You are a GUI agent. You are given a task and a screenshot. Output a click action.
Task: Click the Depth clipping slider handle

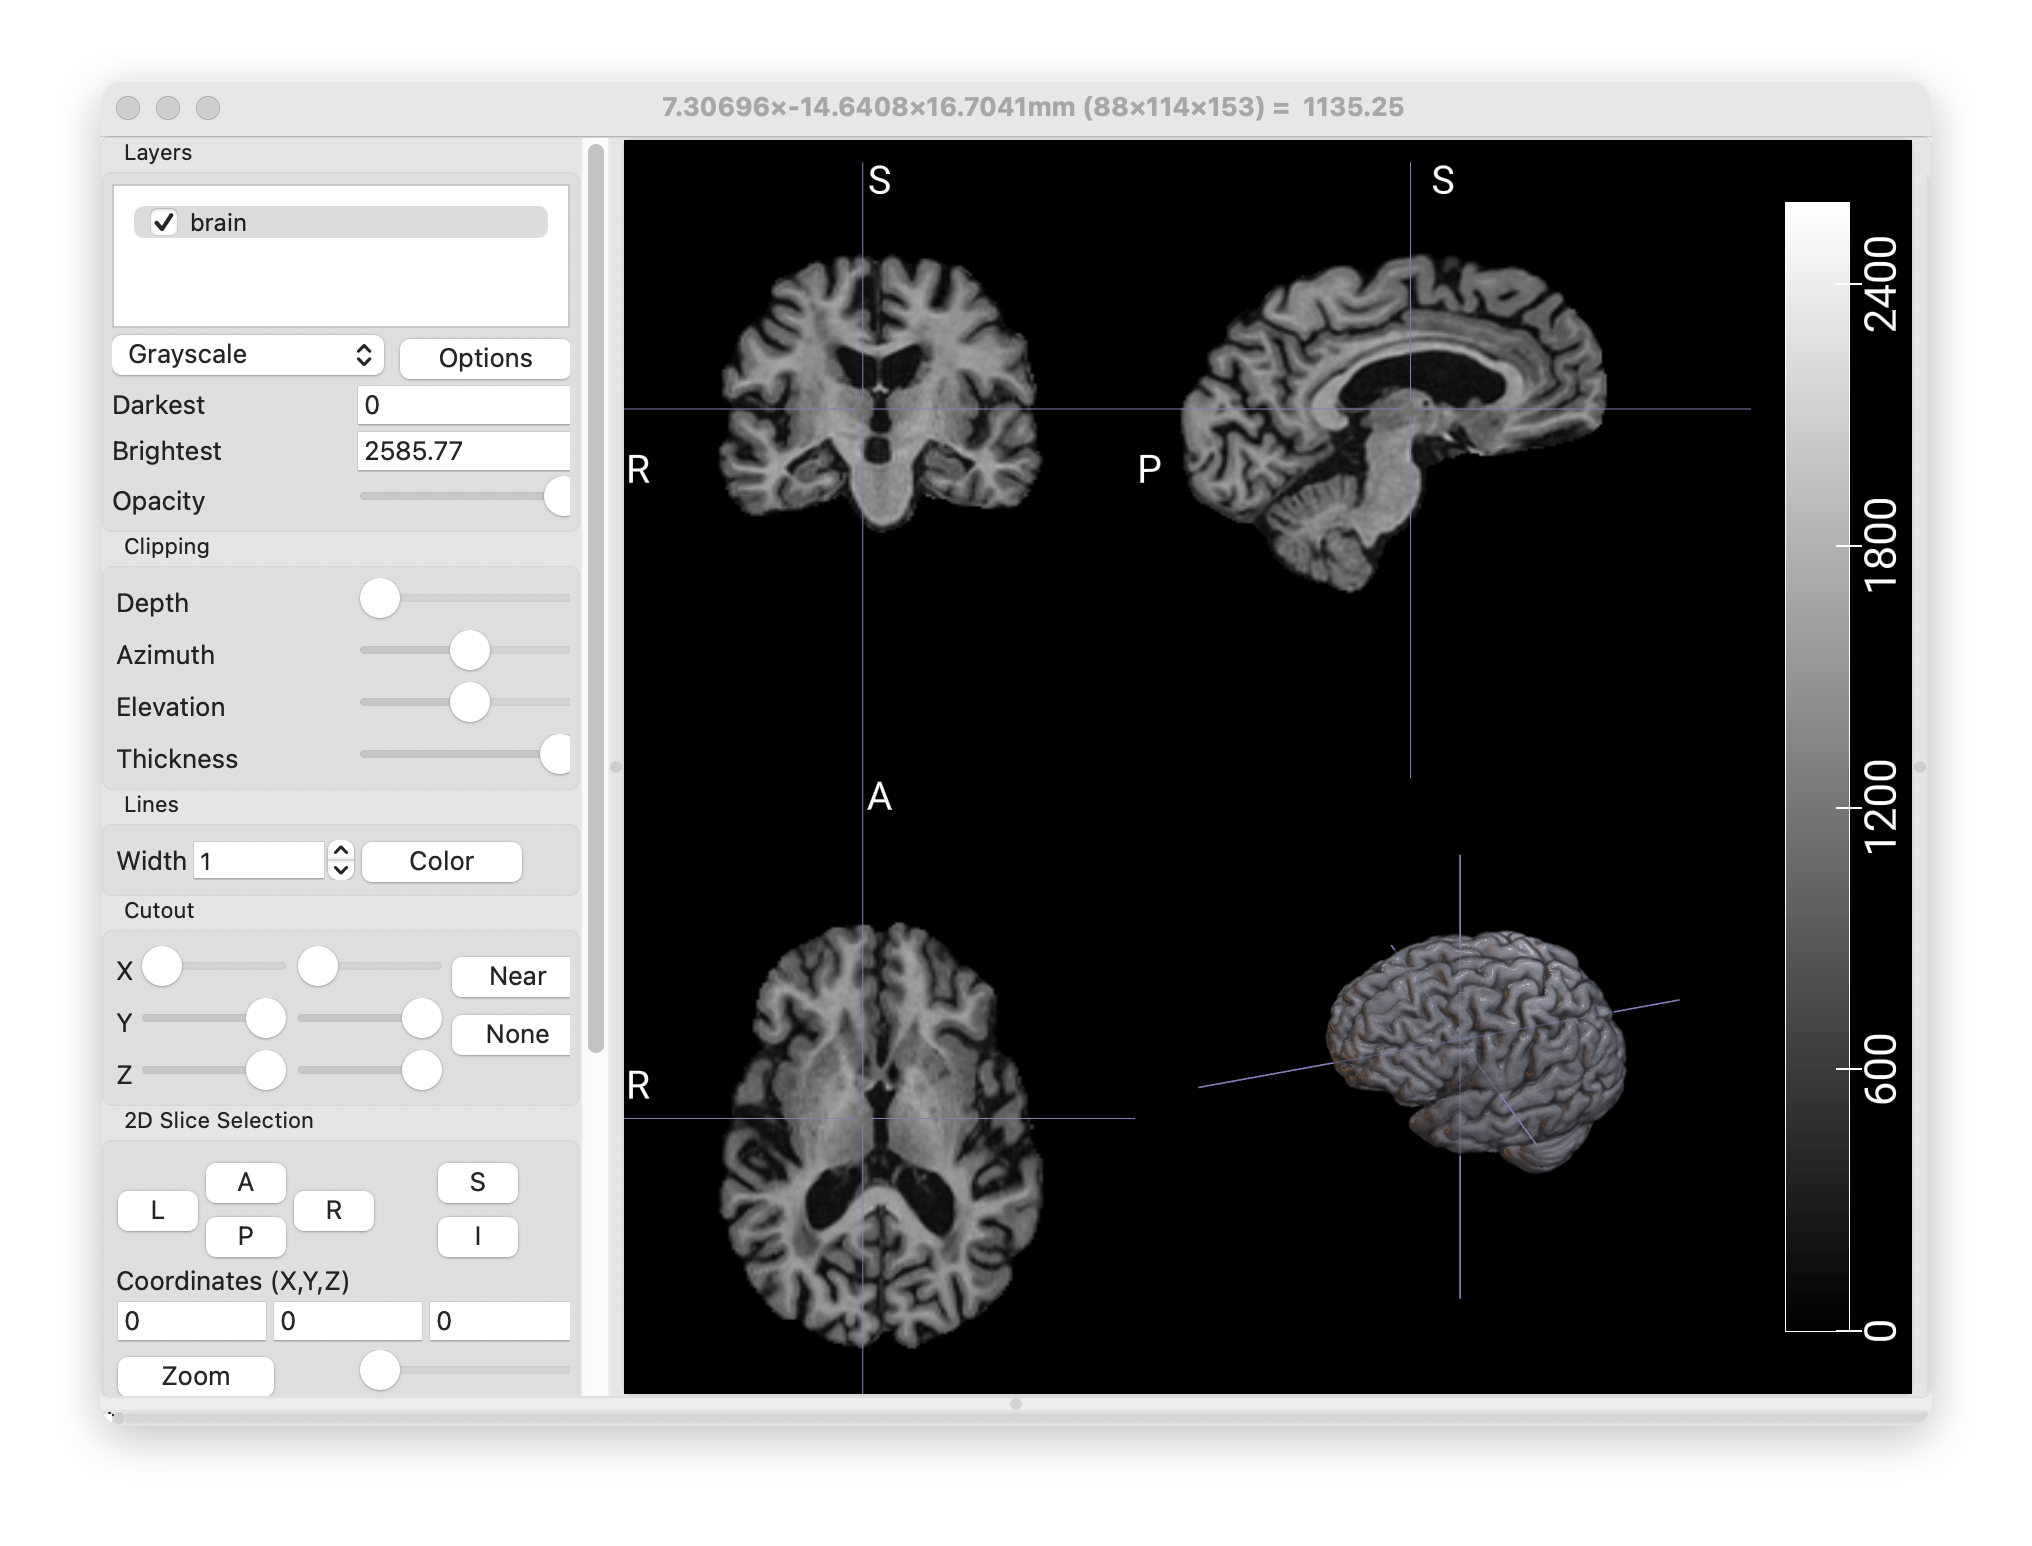click(x=380, y=599)
